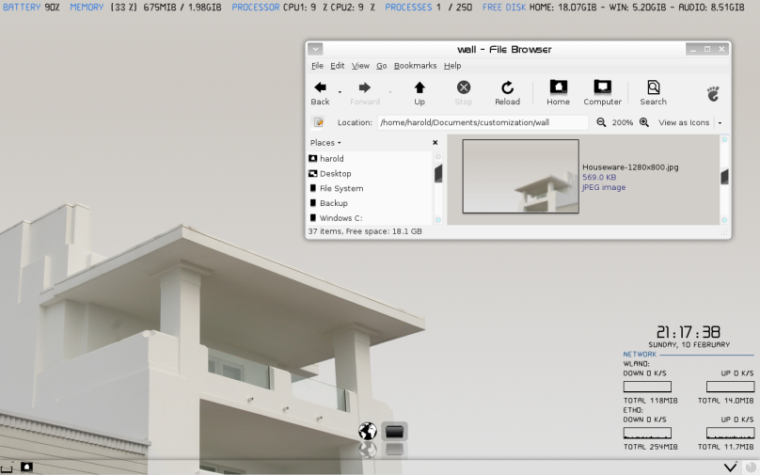Viewport: 760px width, 475px height.
Task: Click the Houseware-1280x800.jpg file name
Action: [x=630, y=167]
